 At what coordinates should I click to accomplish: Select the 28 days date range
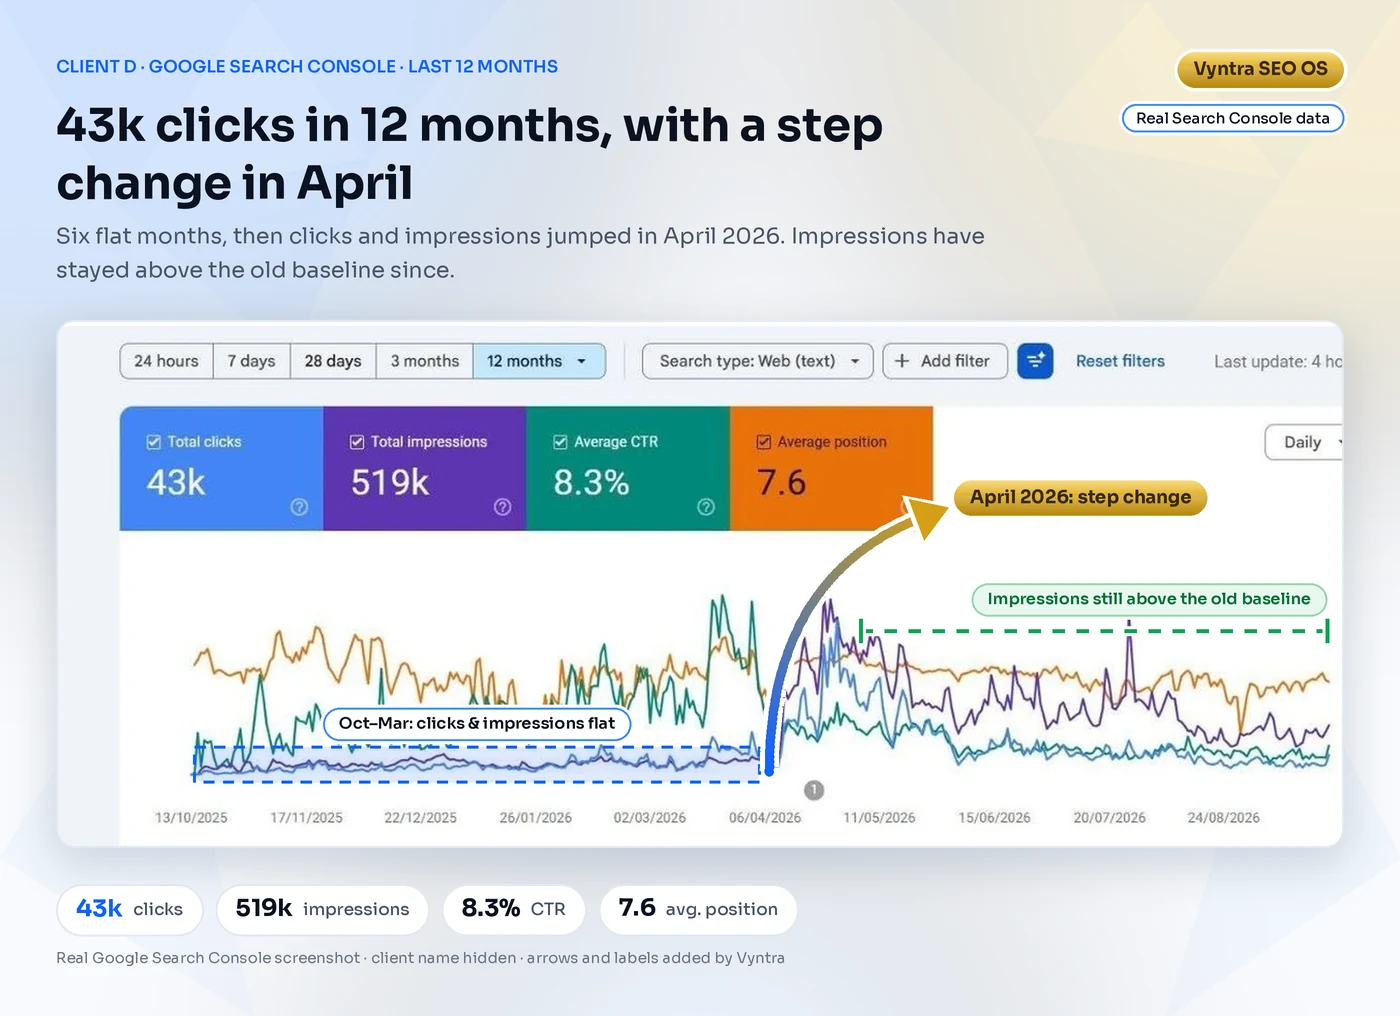(x=333, y=361)
